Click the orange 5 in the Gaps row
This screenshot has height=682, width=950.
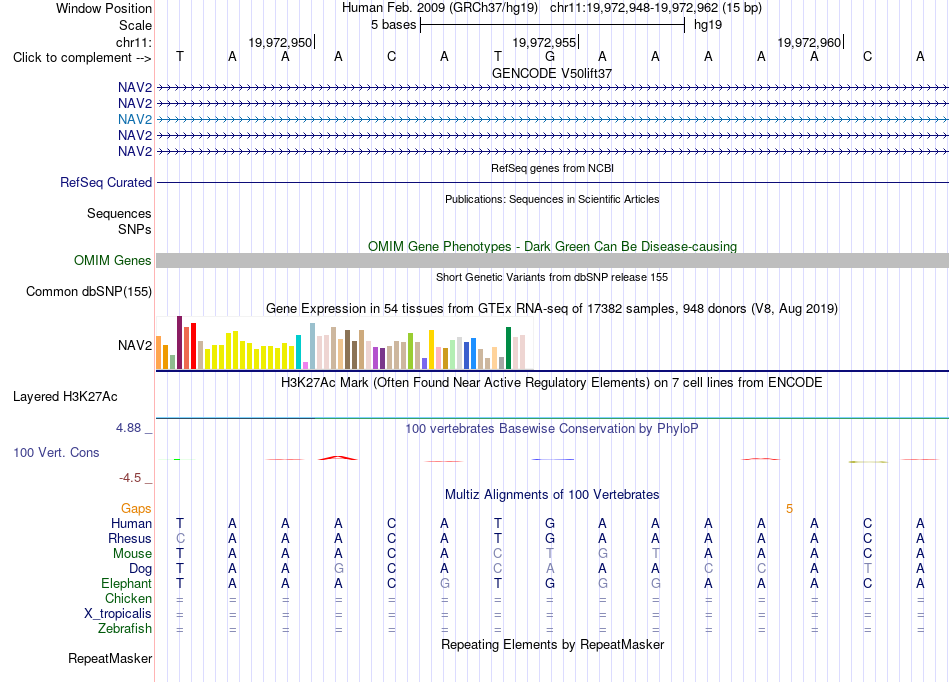coord(789,509)
